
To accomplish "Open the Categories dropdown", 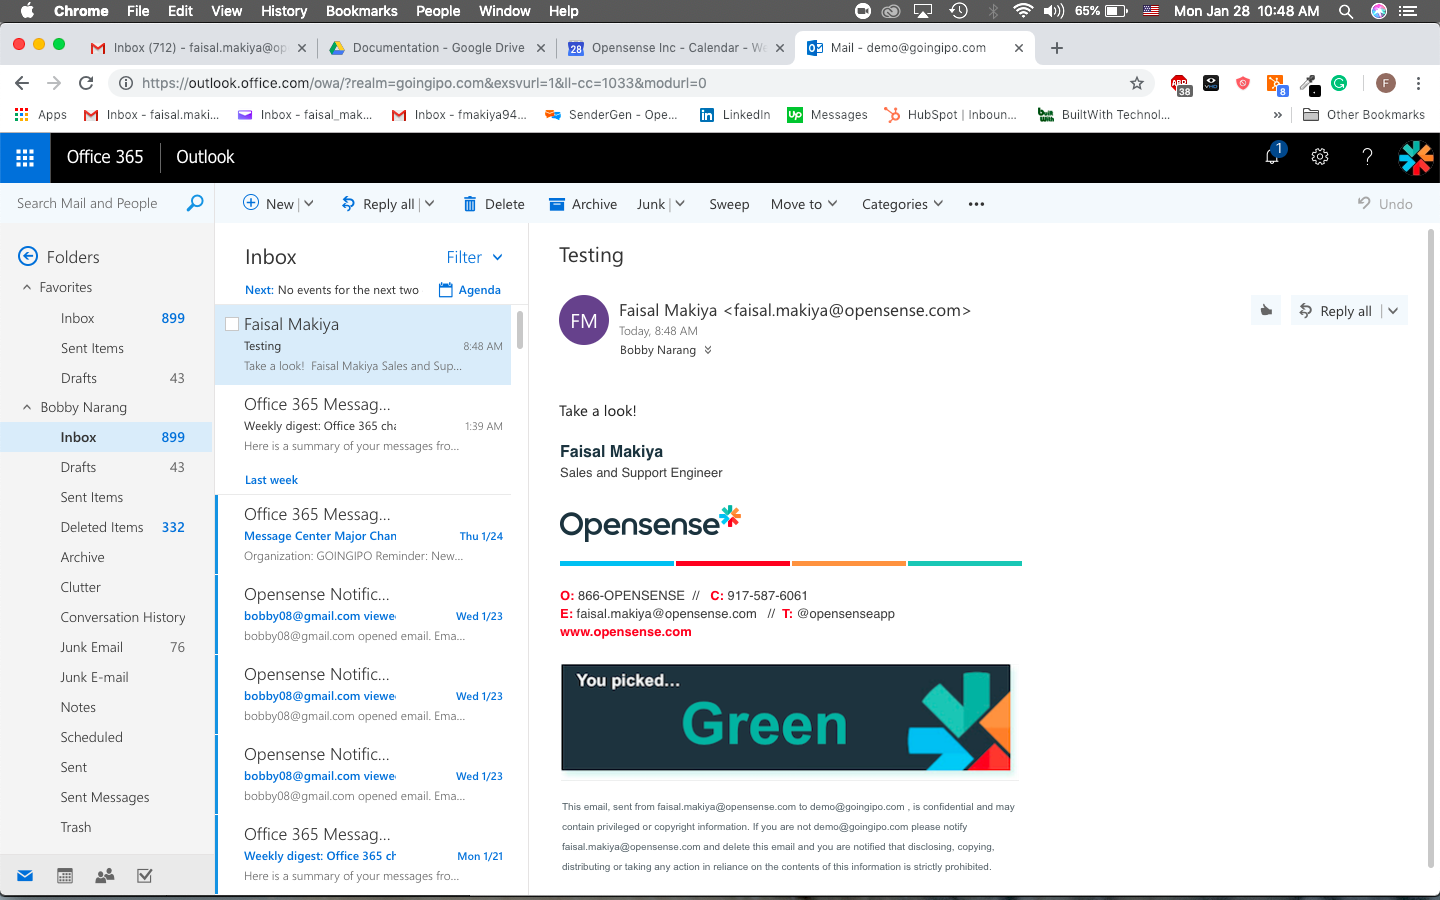I will click(902, 204).
